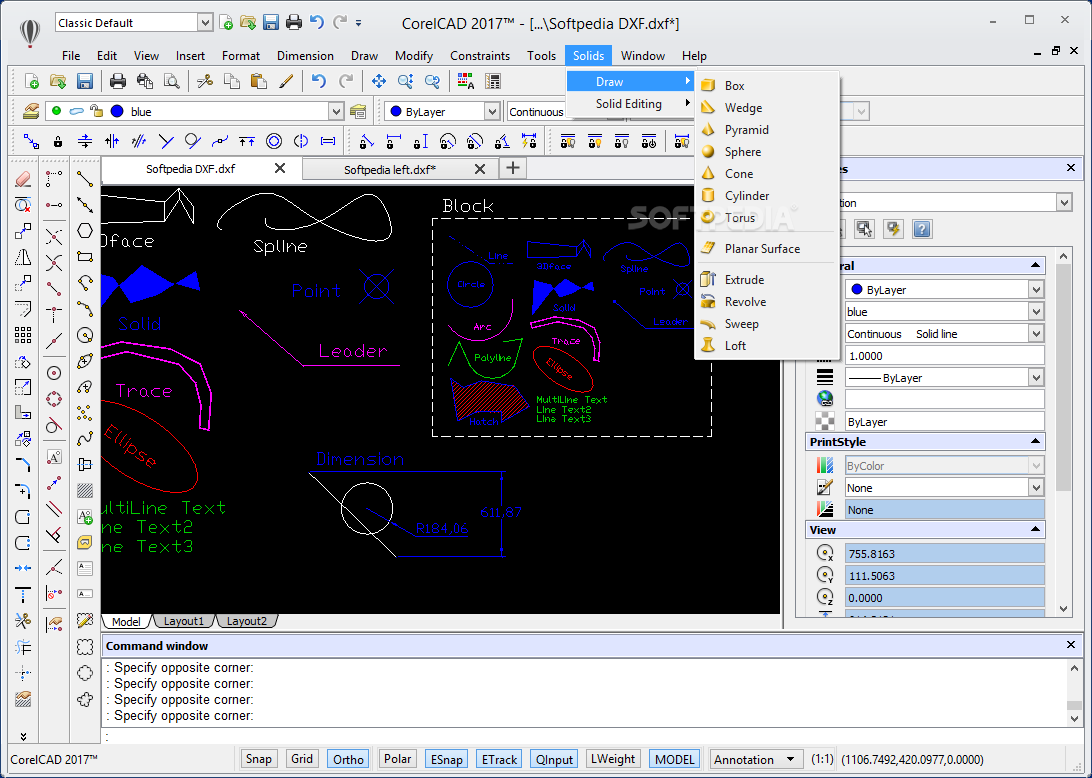Select the Hatch fill tool
Viewport: 1092px width, 778px height.
[x=85, y=490]
